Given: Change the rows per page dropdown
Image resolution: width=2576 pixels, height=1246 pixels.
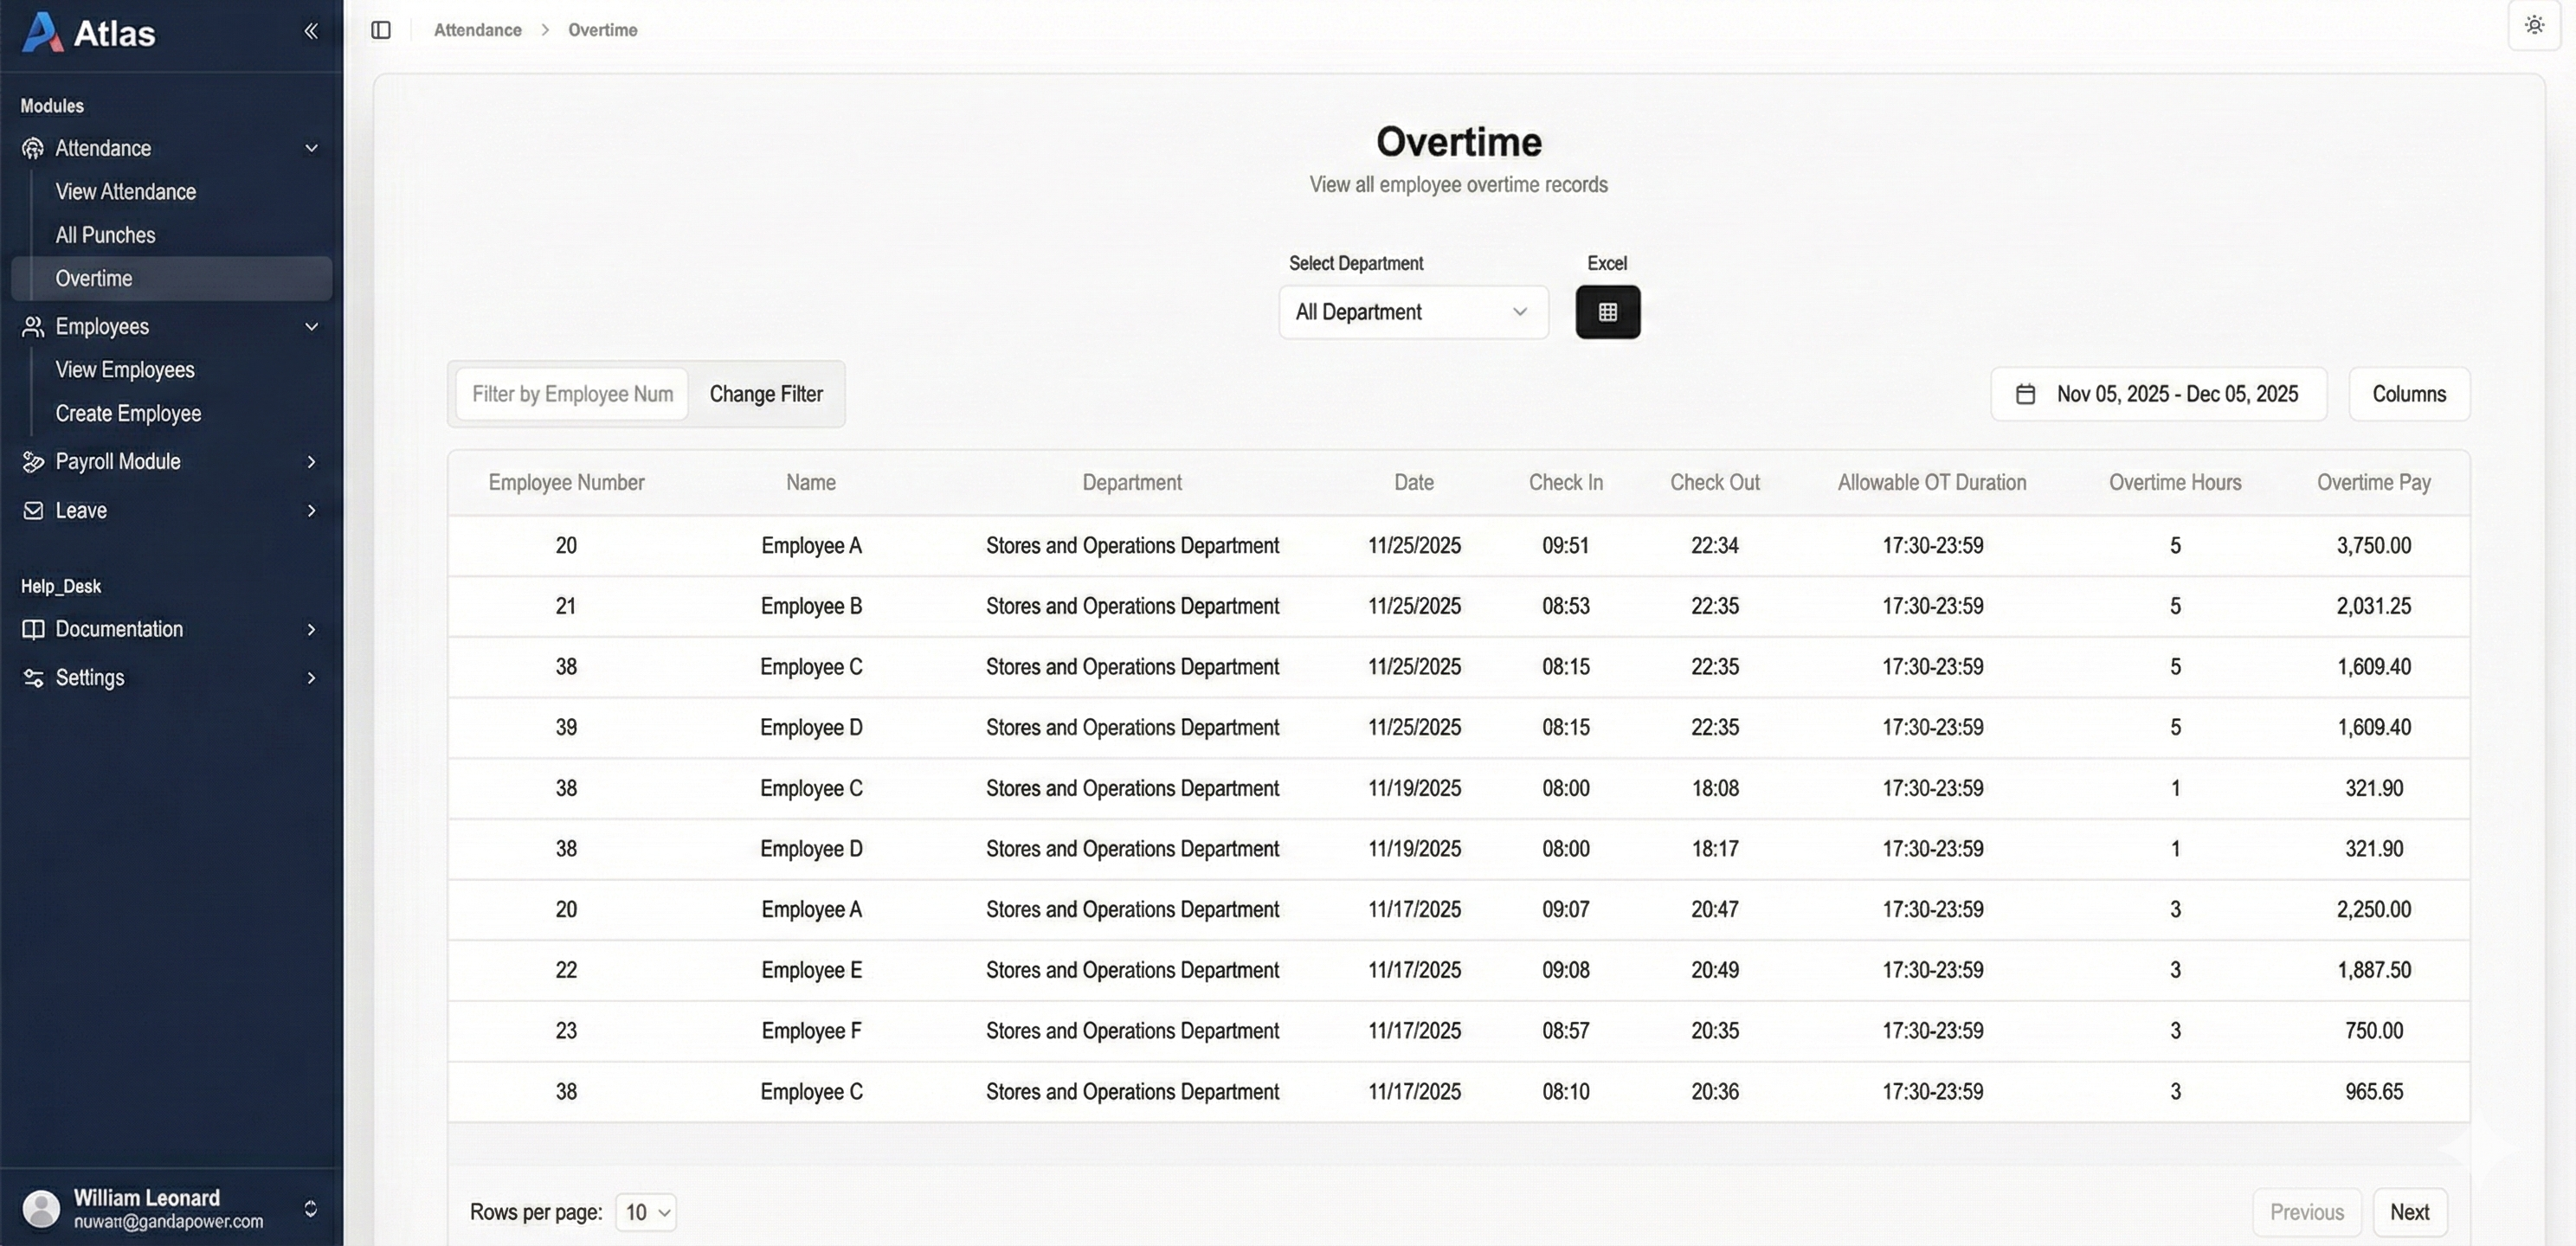Looking at the screenshot, I should 644,1211.
